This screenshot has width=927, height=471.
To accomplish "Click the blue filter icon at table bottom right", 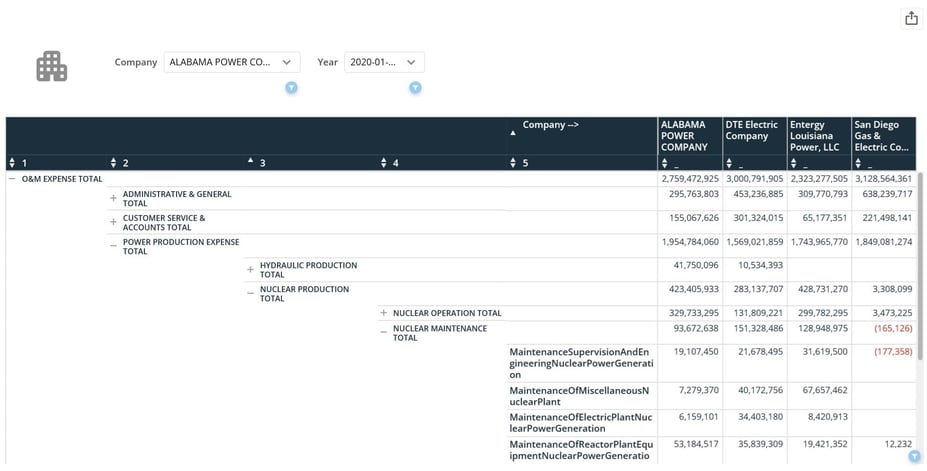I will [x=915, y=456].
